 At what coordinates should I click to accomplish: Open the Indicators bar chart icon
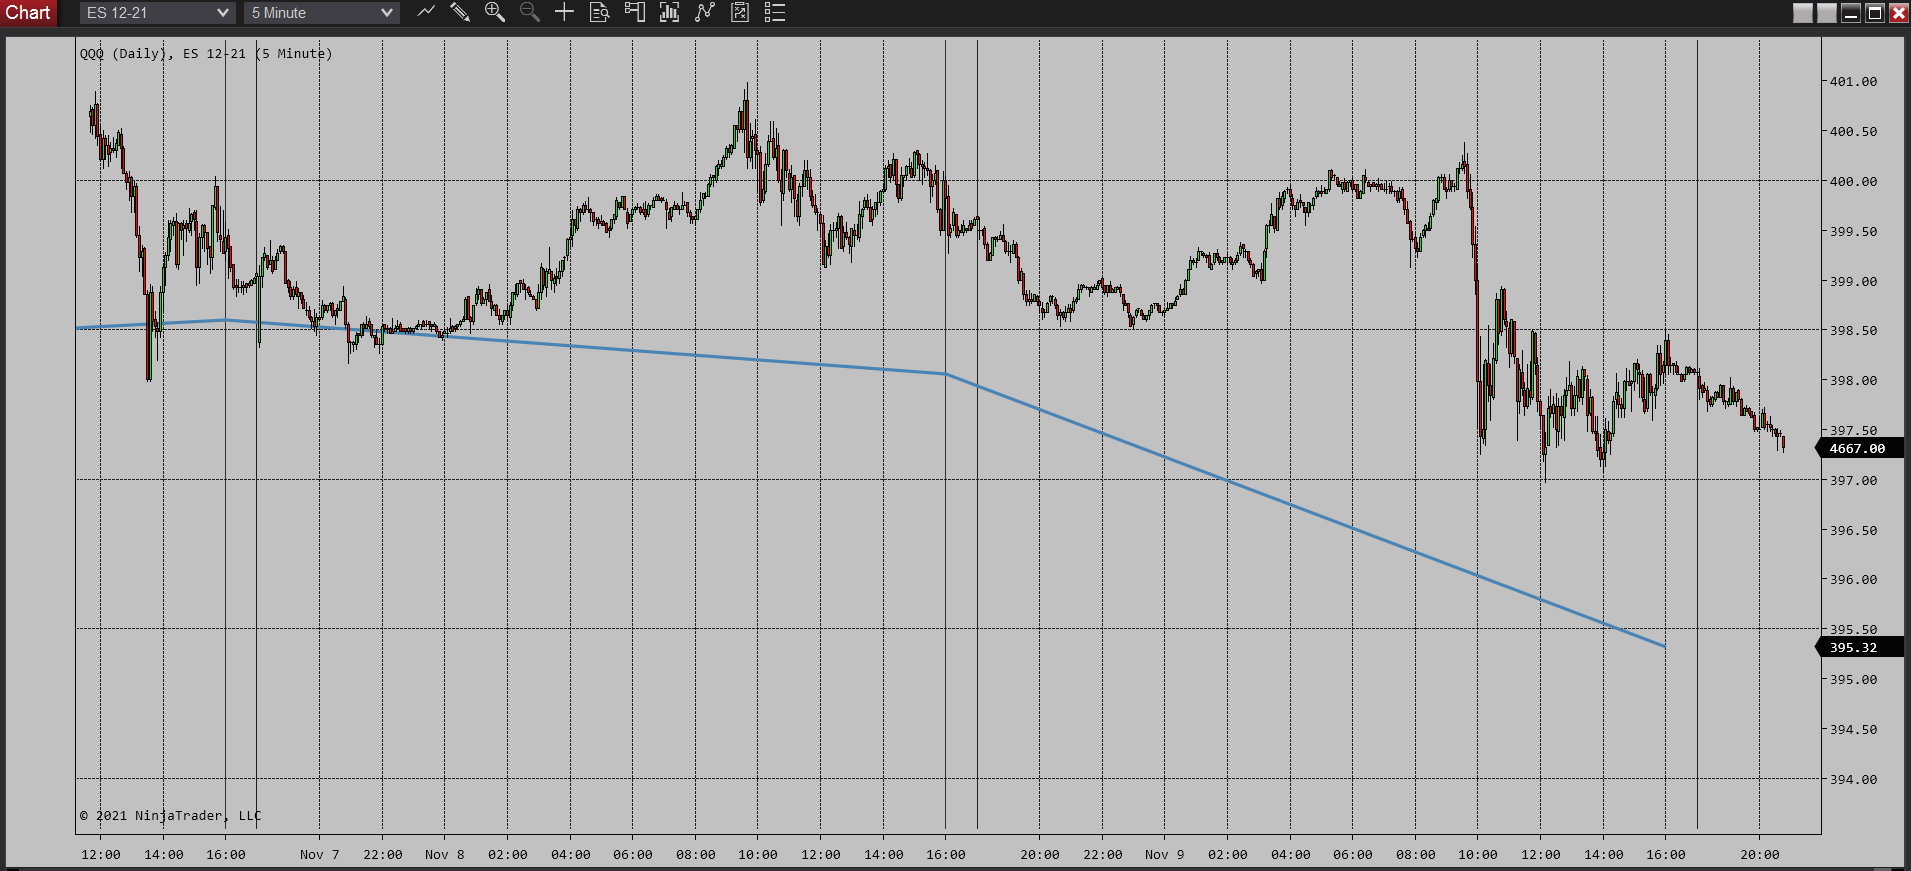click(x=670, y=12)
